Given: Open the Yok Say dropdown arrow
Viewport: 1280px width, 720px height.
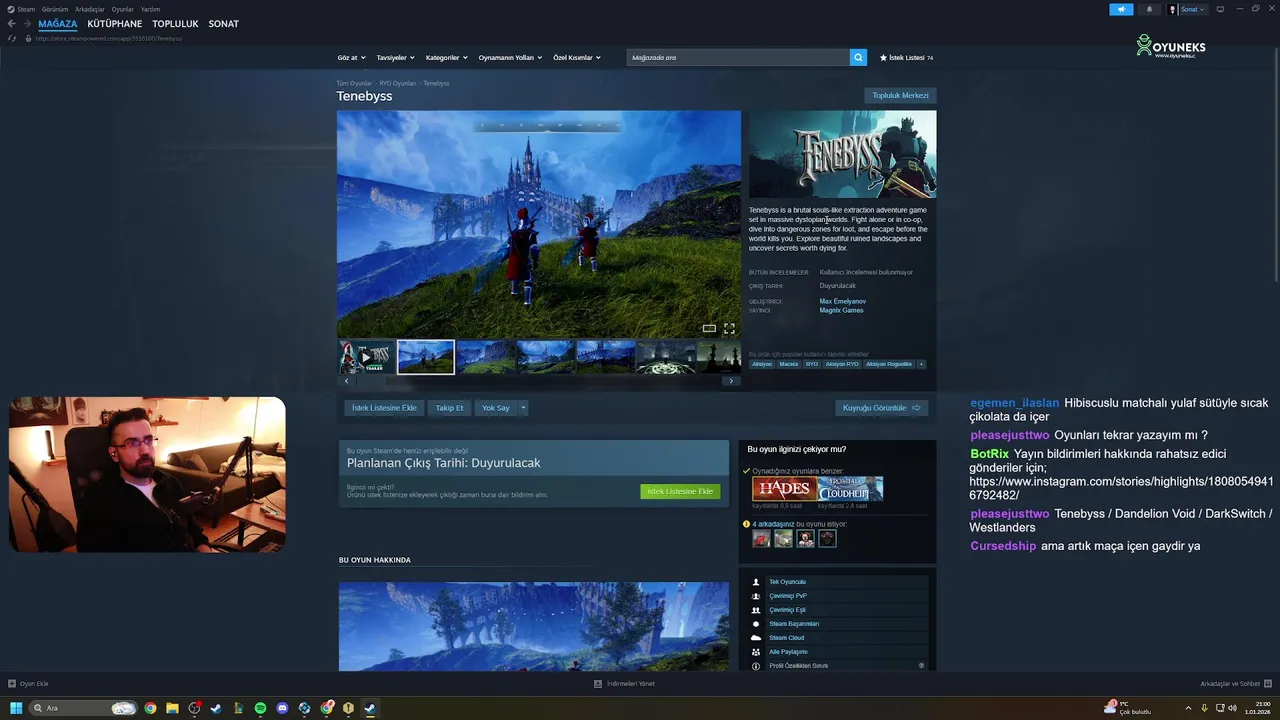Looking at the screenshot, I should click(x=523, y=408).
